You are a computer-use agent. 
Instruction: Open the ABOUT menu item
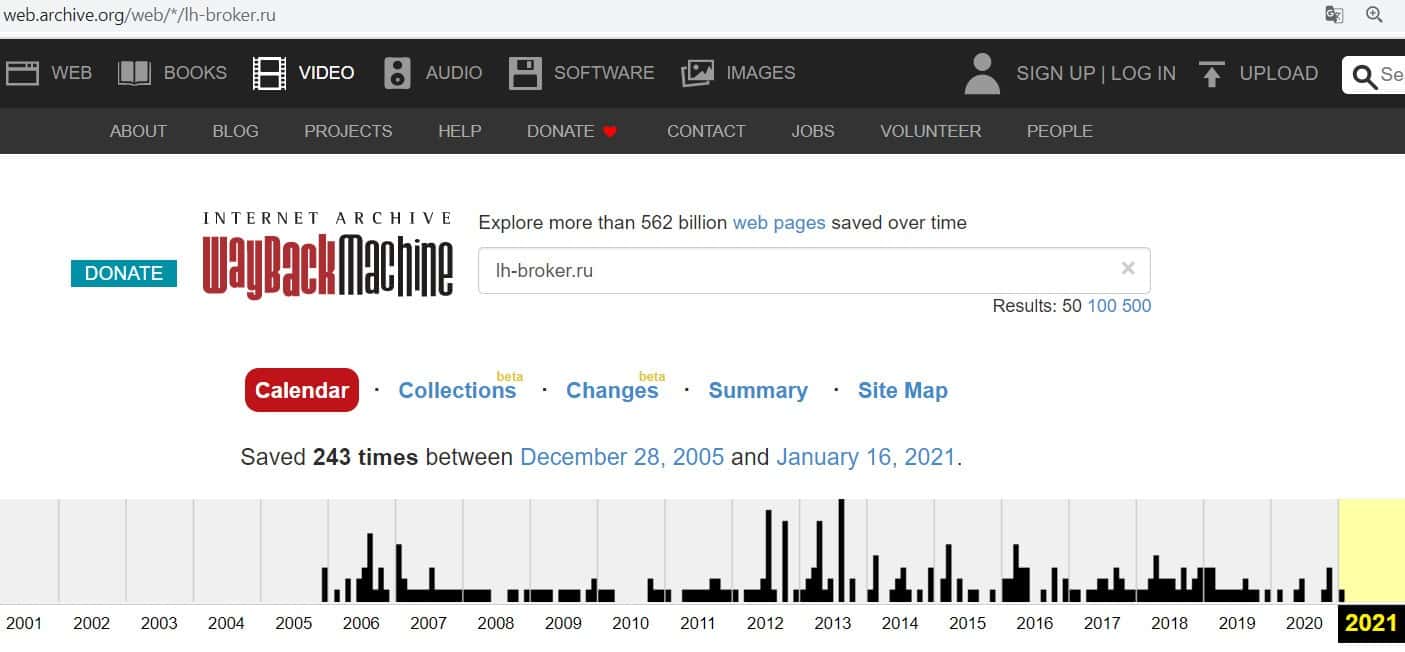138,131
